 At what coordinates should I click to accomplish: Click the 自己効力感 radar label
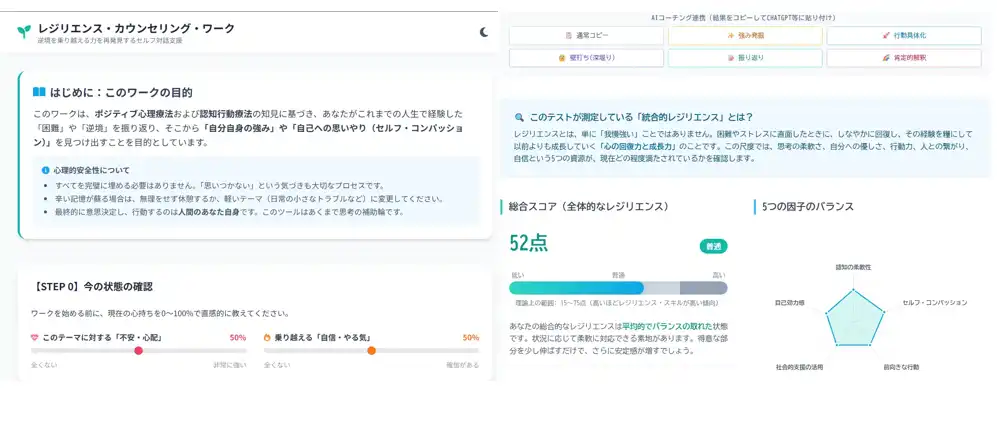(x=790, y=303)
